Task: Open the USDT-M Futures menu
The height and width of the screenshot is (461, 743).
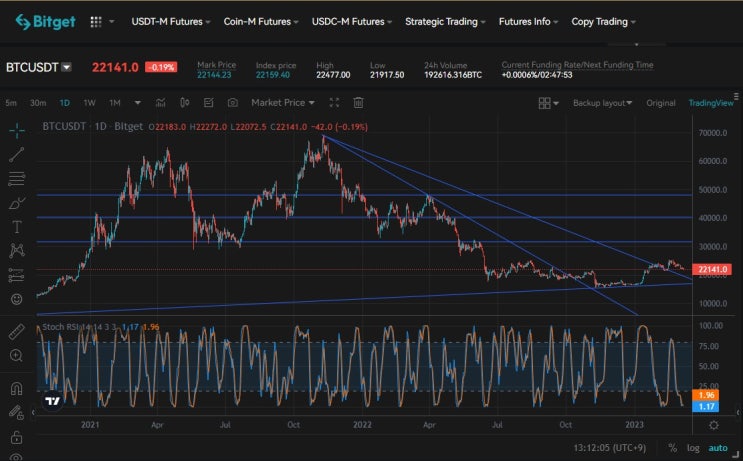Action: click(171, 22)
